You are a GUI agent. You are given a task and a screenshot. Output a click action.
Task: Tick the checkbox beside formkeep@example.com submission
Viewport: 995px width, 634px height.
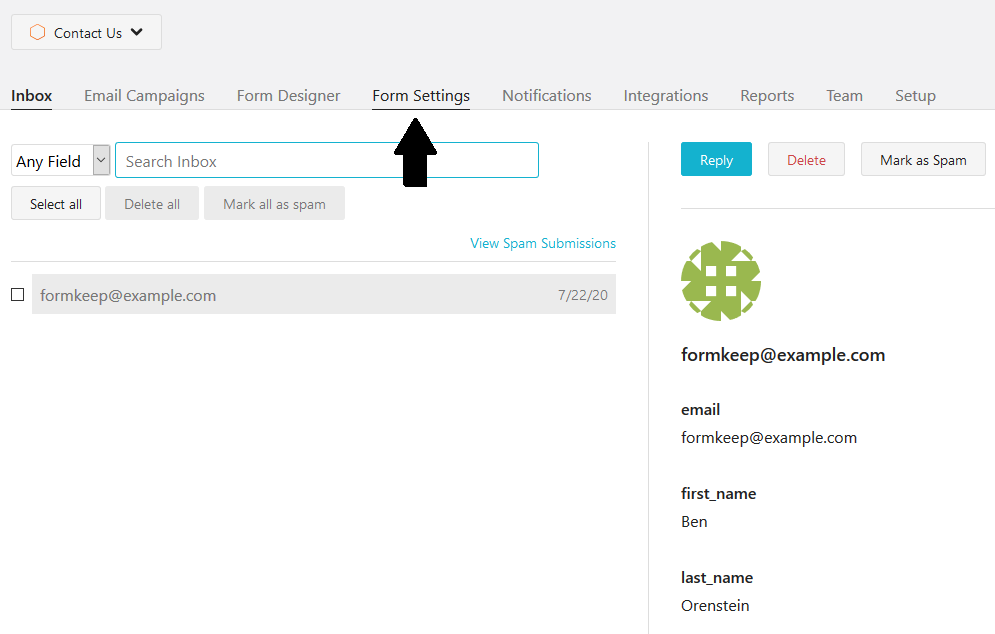coord(18,294)
